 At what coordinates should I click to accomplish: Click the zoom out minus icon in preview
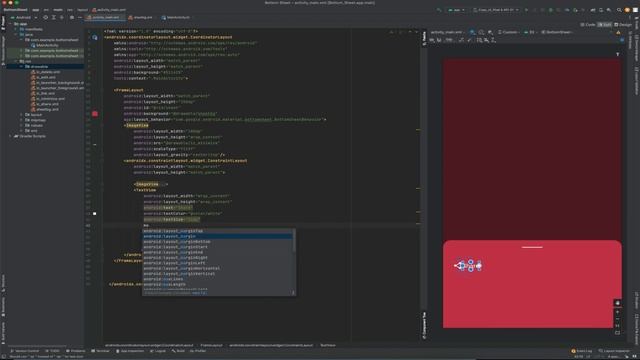pyautogui.click(x=618, y=319)
